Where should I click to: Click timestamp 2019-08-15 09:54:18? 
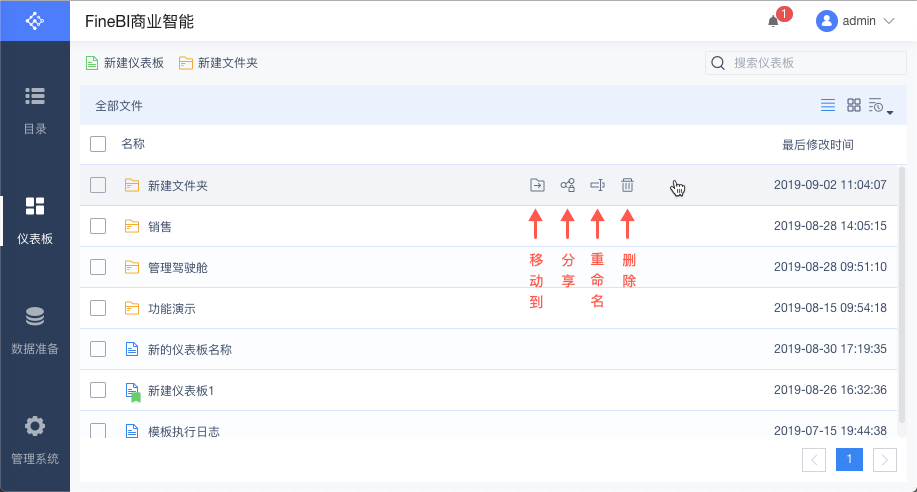[x=830, y=308]
